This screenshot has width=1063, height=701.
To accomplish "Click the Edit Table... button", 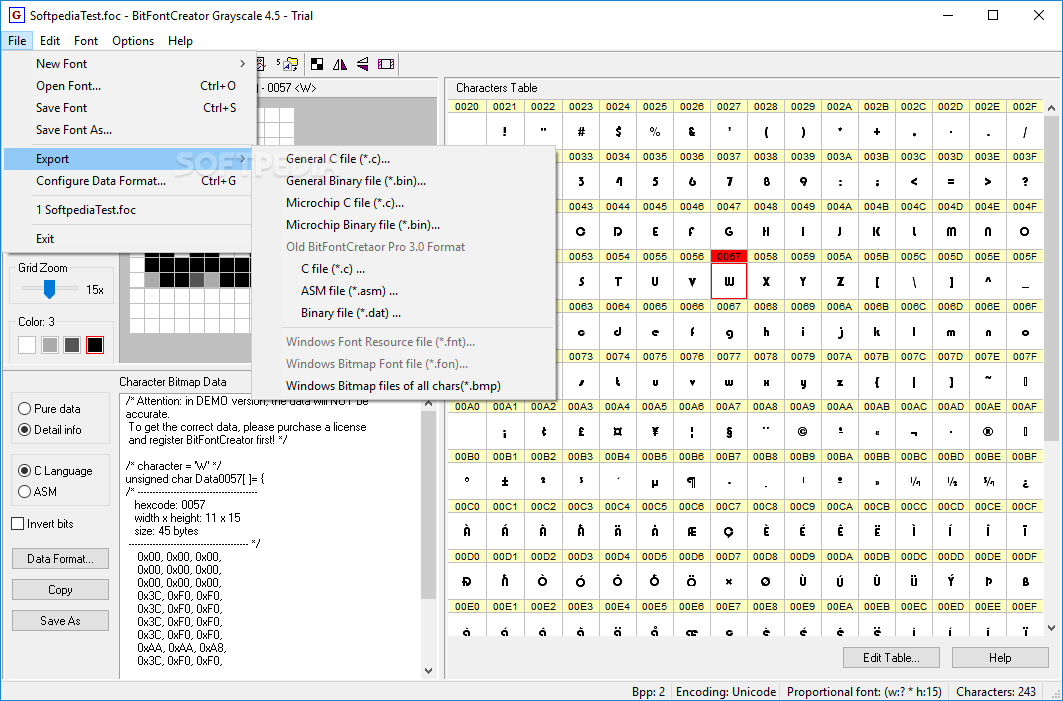I will point(891,658).
